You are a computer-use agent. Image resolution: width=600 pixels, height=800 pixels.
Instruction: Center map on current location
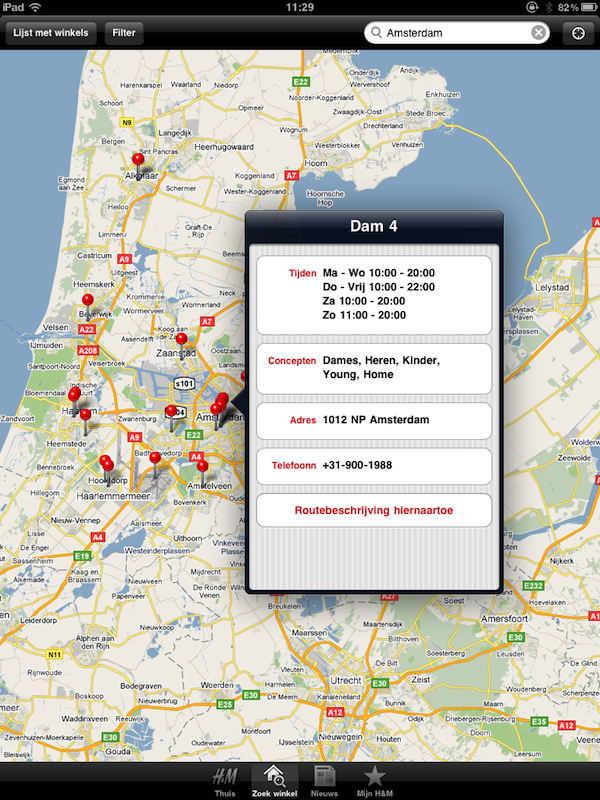point(577,33)
